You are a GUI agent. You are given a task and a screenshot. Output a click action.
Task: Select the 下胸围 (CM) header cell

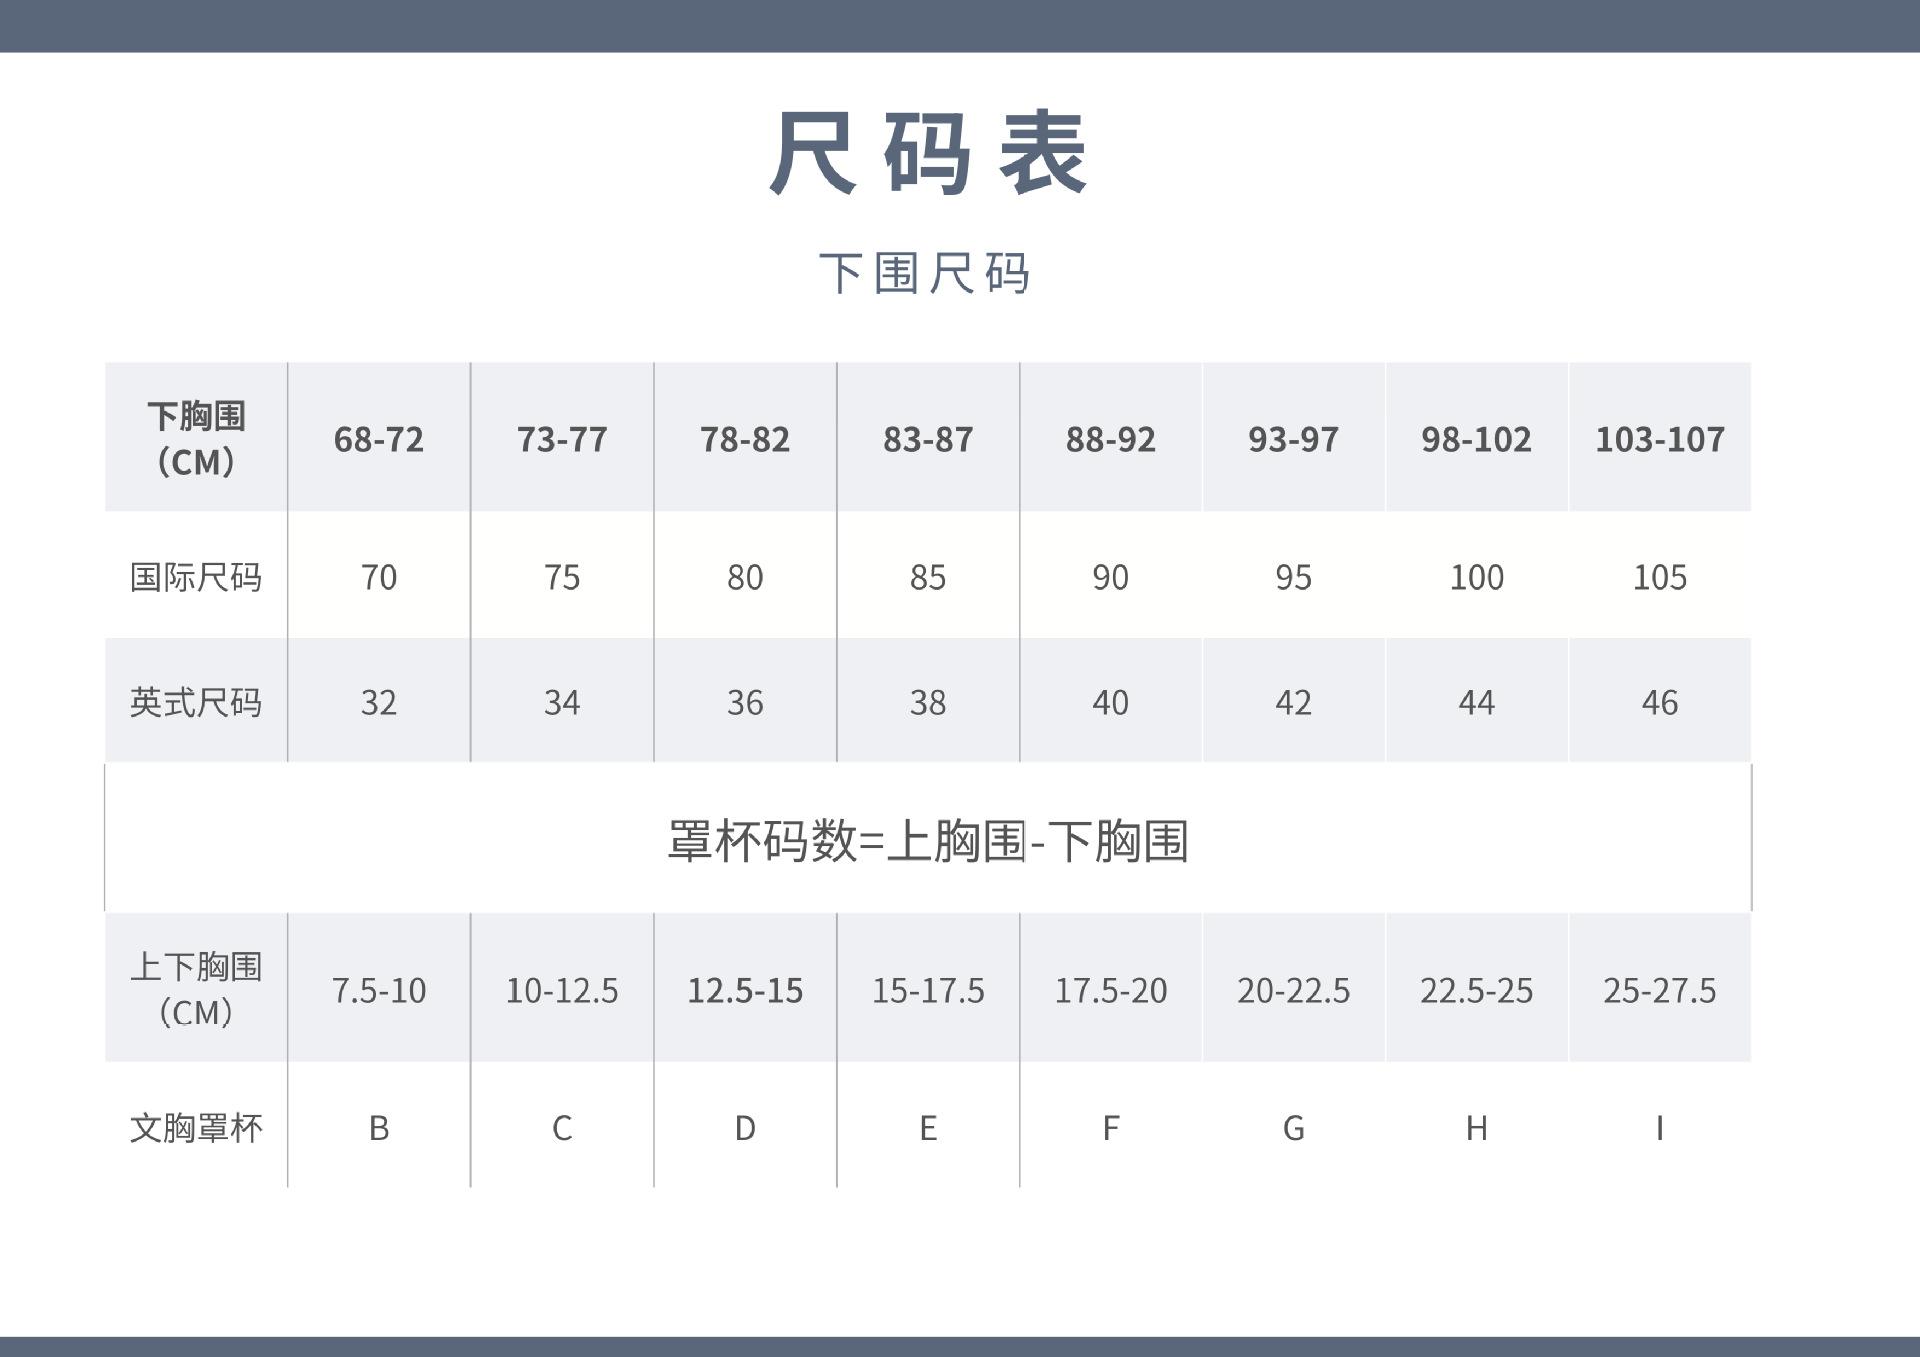click(196, 438)
